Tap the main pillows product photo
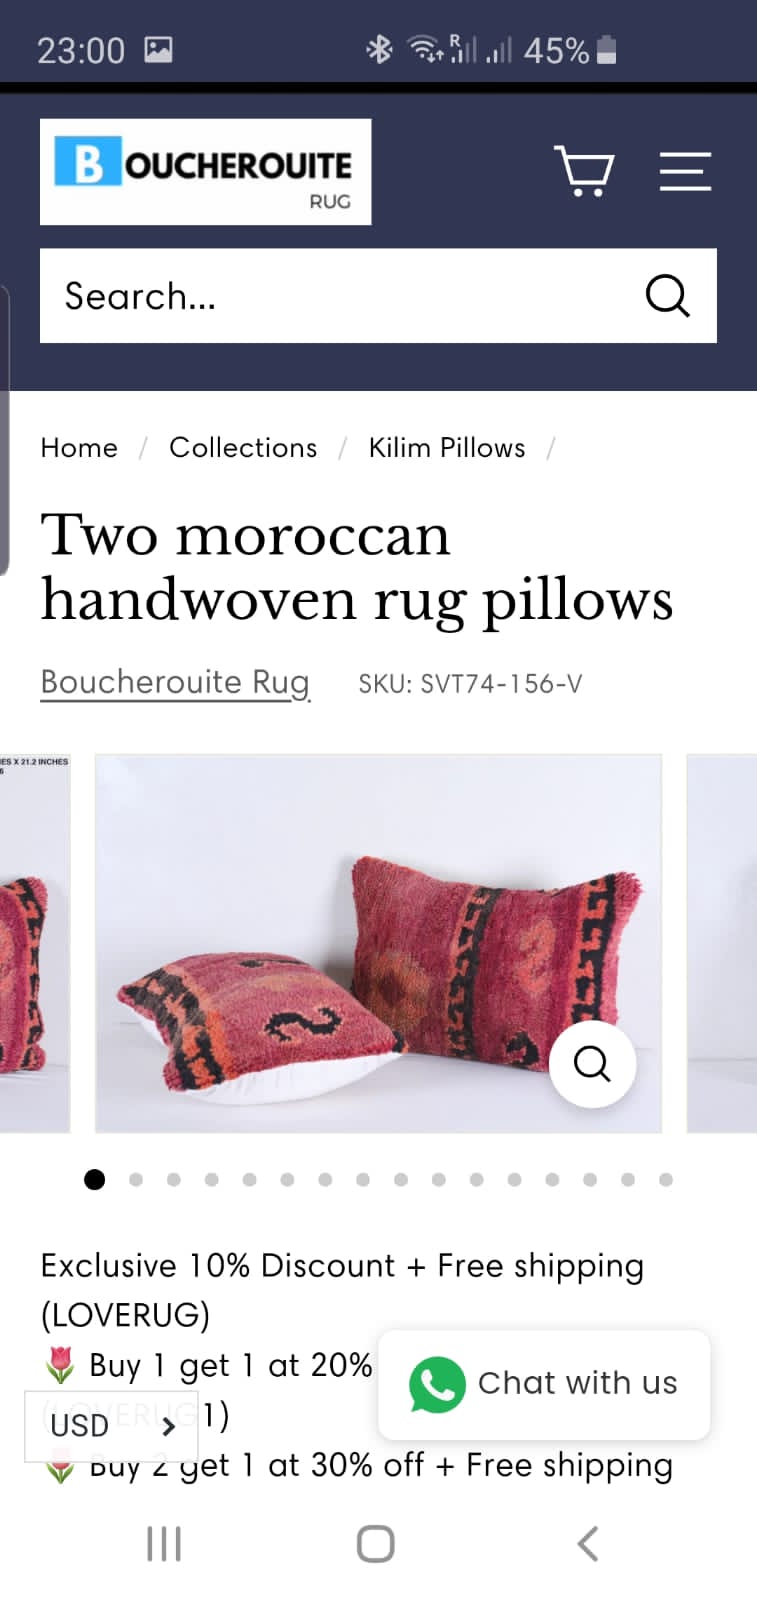This screenshot has width=757, height=1600. [378, 943]
